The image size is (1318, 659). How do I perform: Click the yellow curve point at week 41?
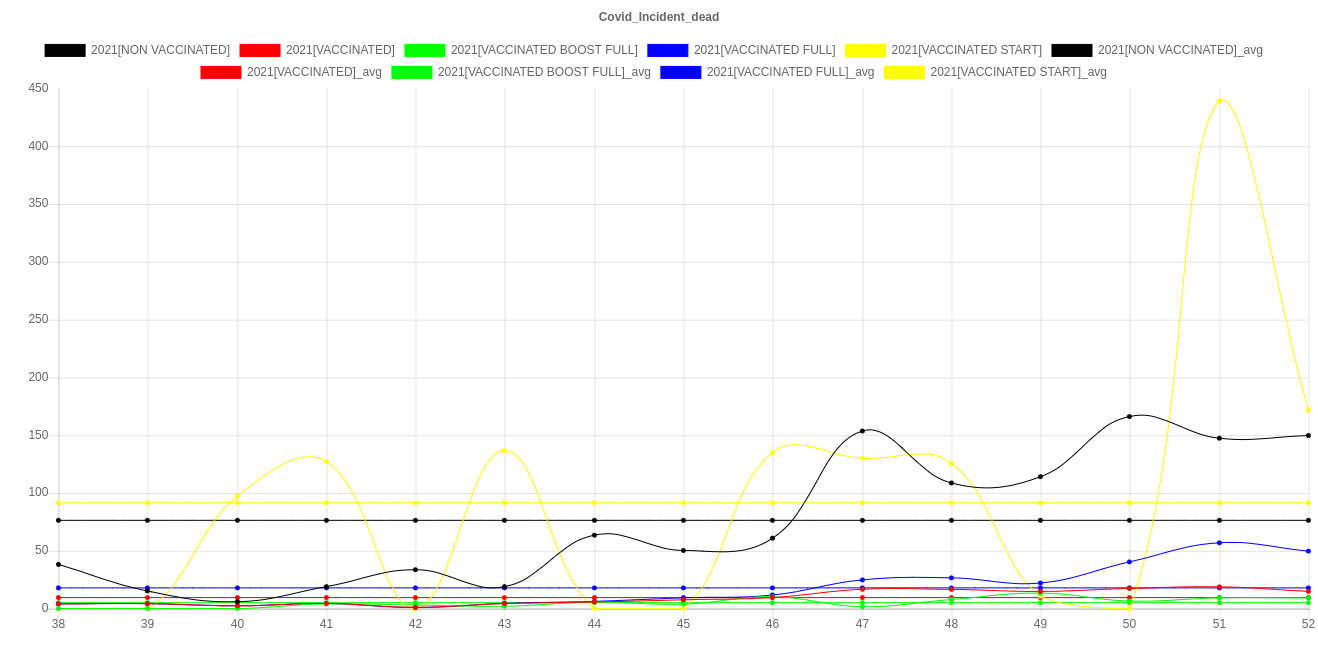pyautogui.click(x=326, y=461)
